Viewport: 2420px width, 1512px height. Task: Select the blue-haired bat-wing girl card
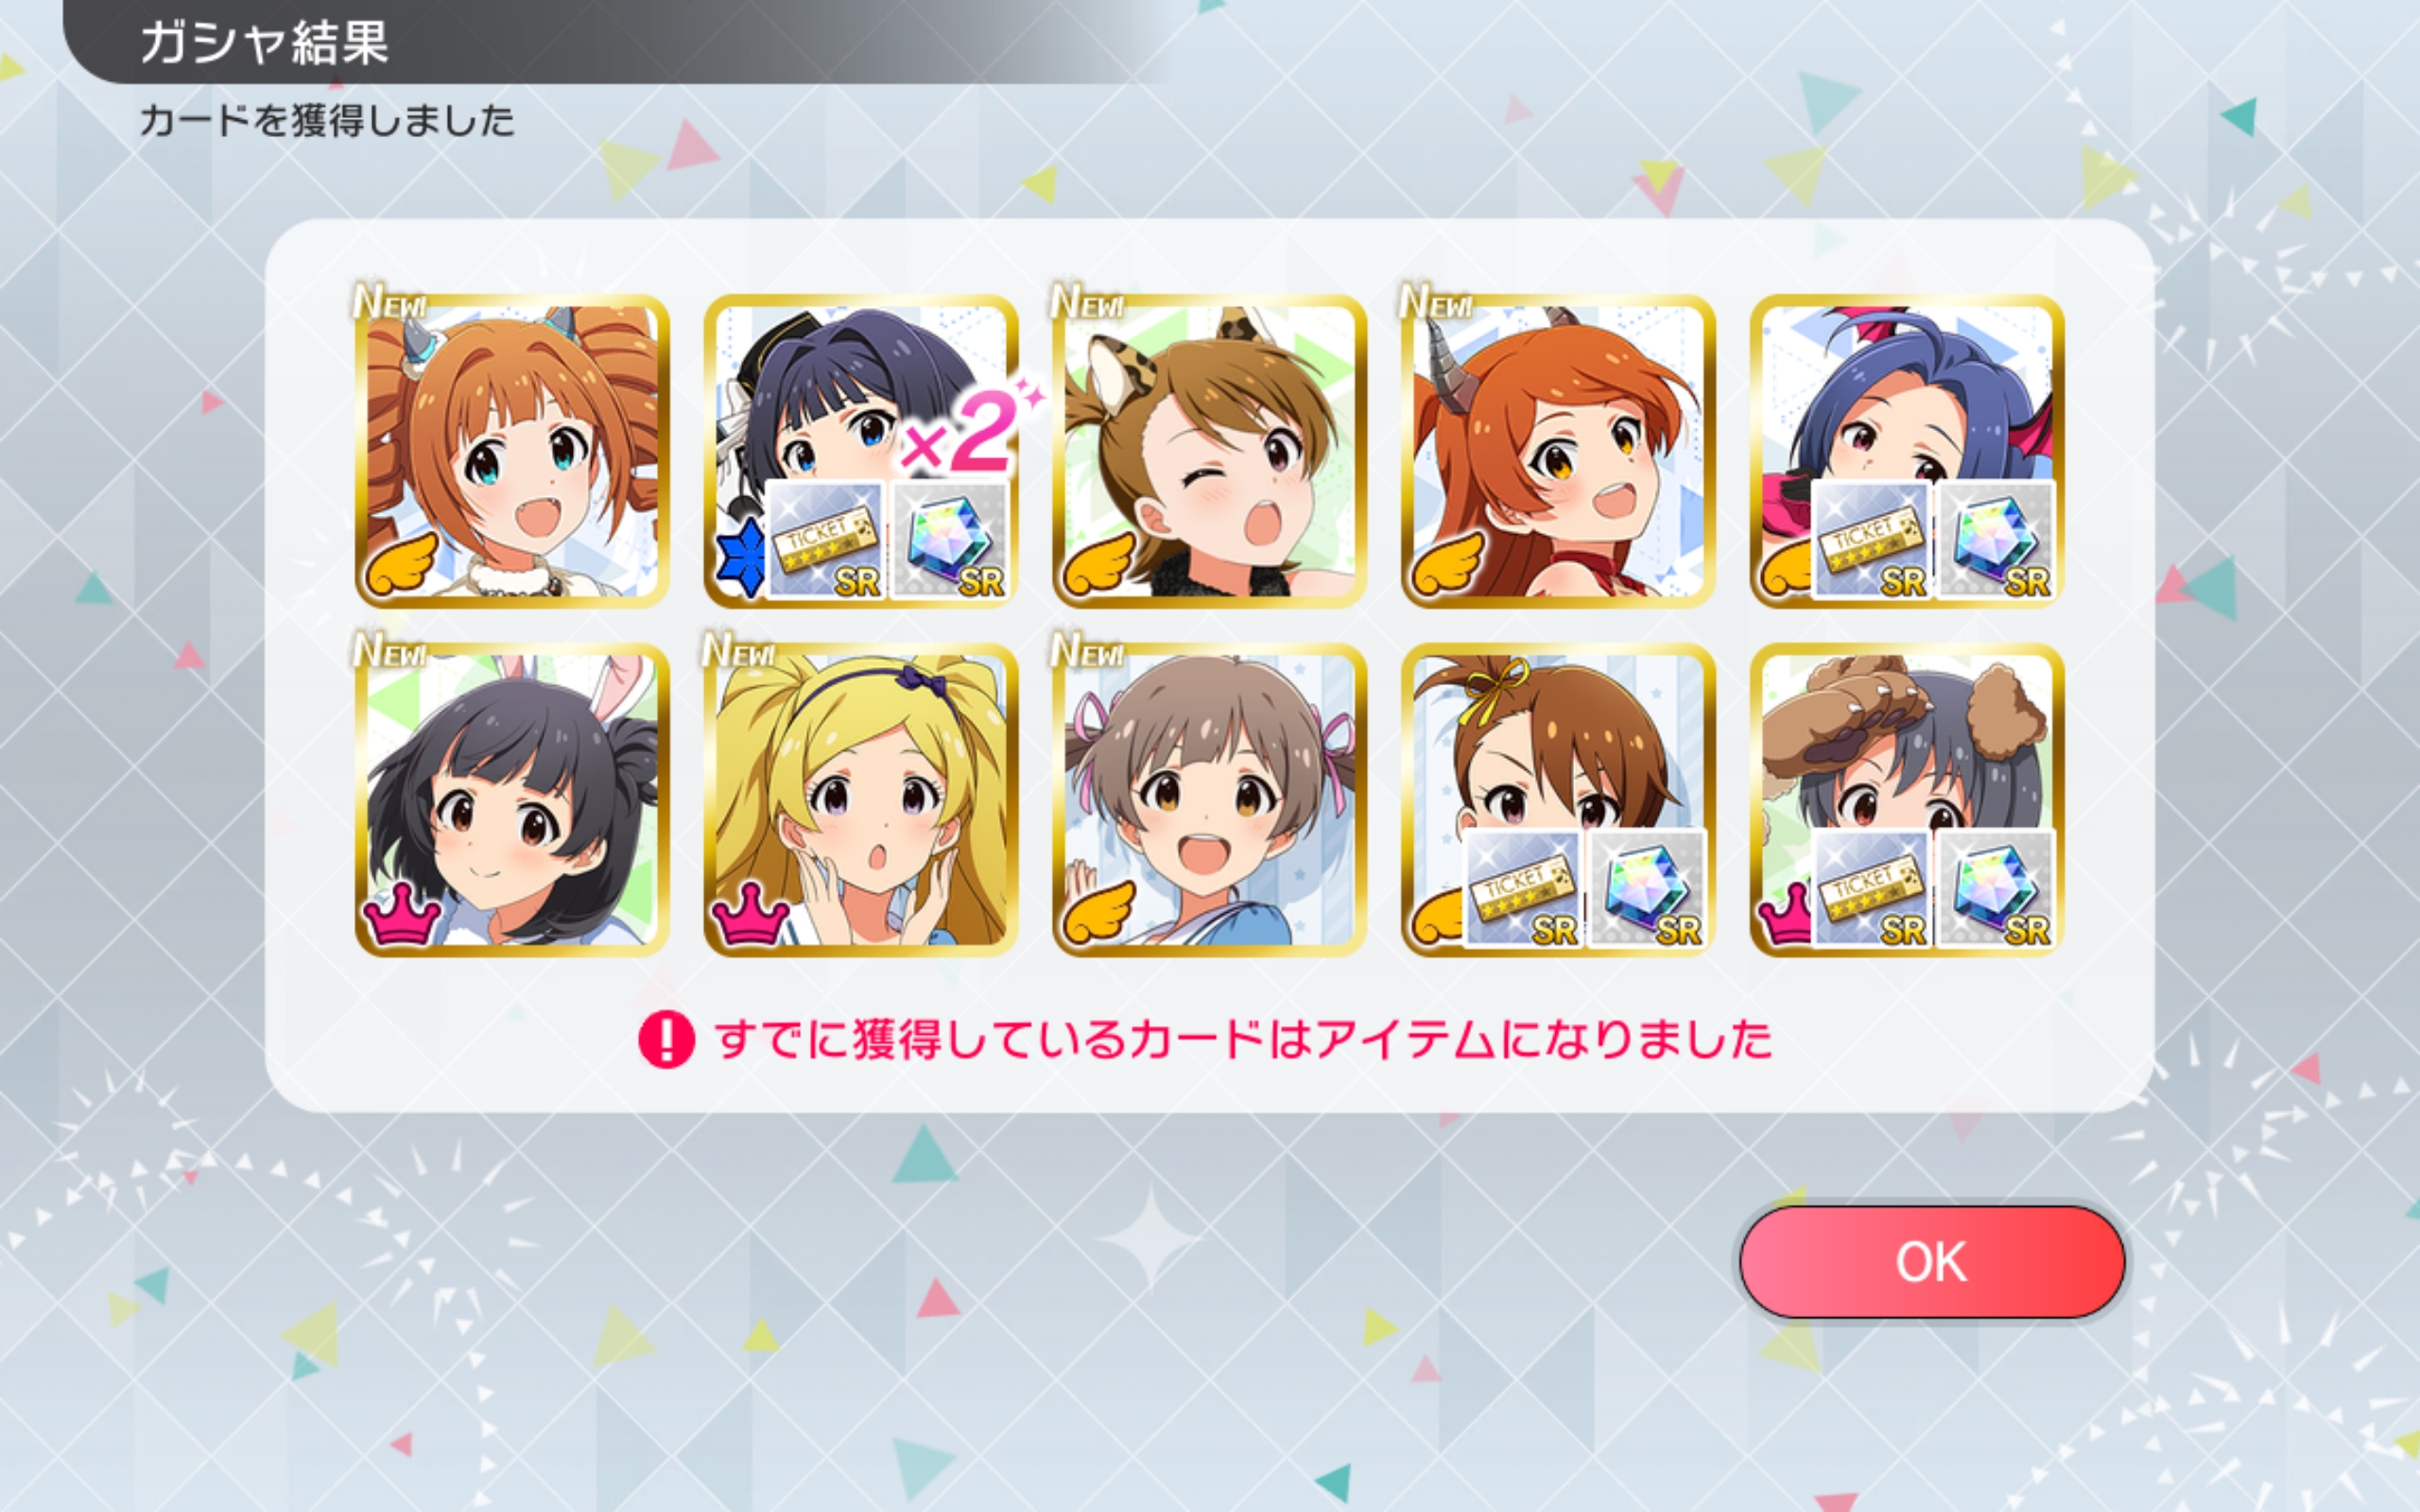click(x=1907, y=451)
